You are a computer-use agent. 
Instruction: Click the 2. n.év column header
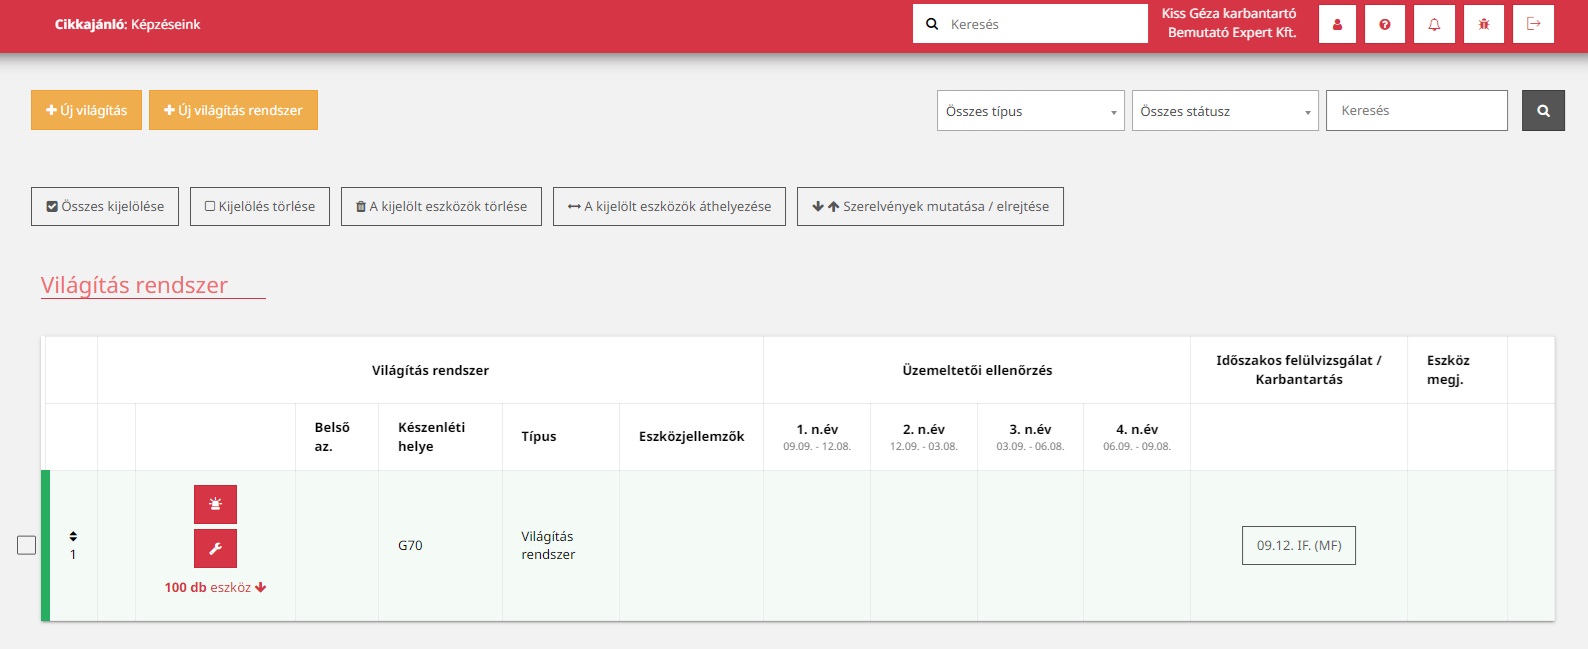click(924, 437)
